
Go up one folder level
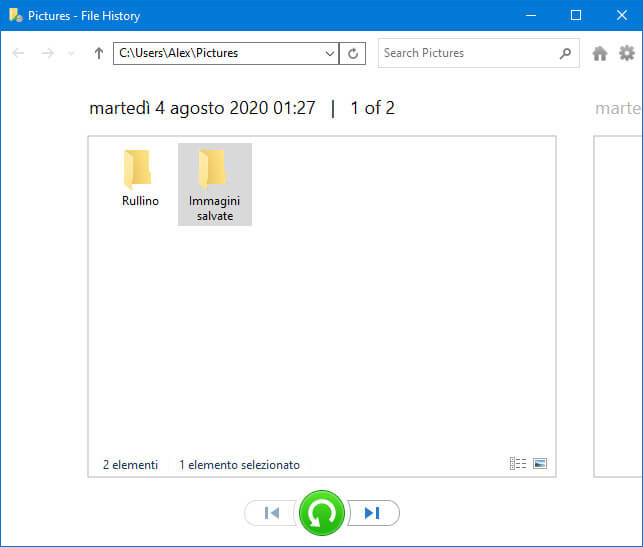(x=98, y=53)
